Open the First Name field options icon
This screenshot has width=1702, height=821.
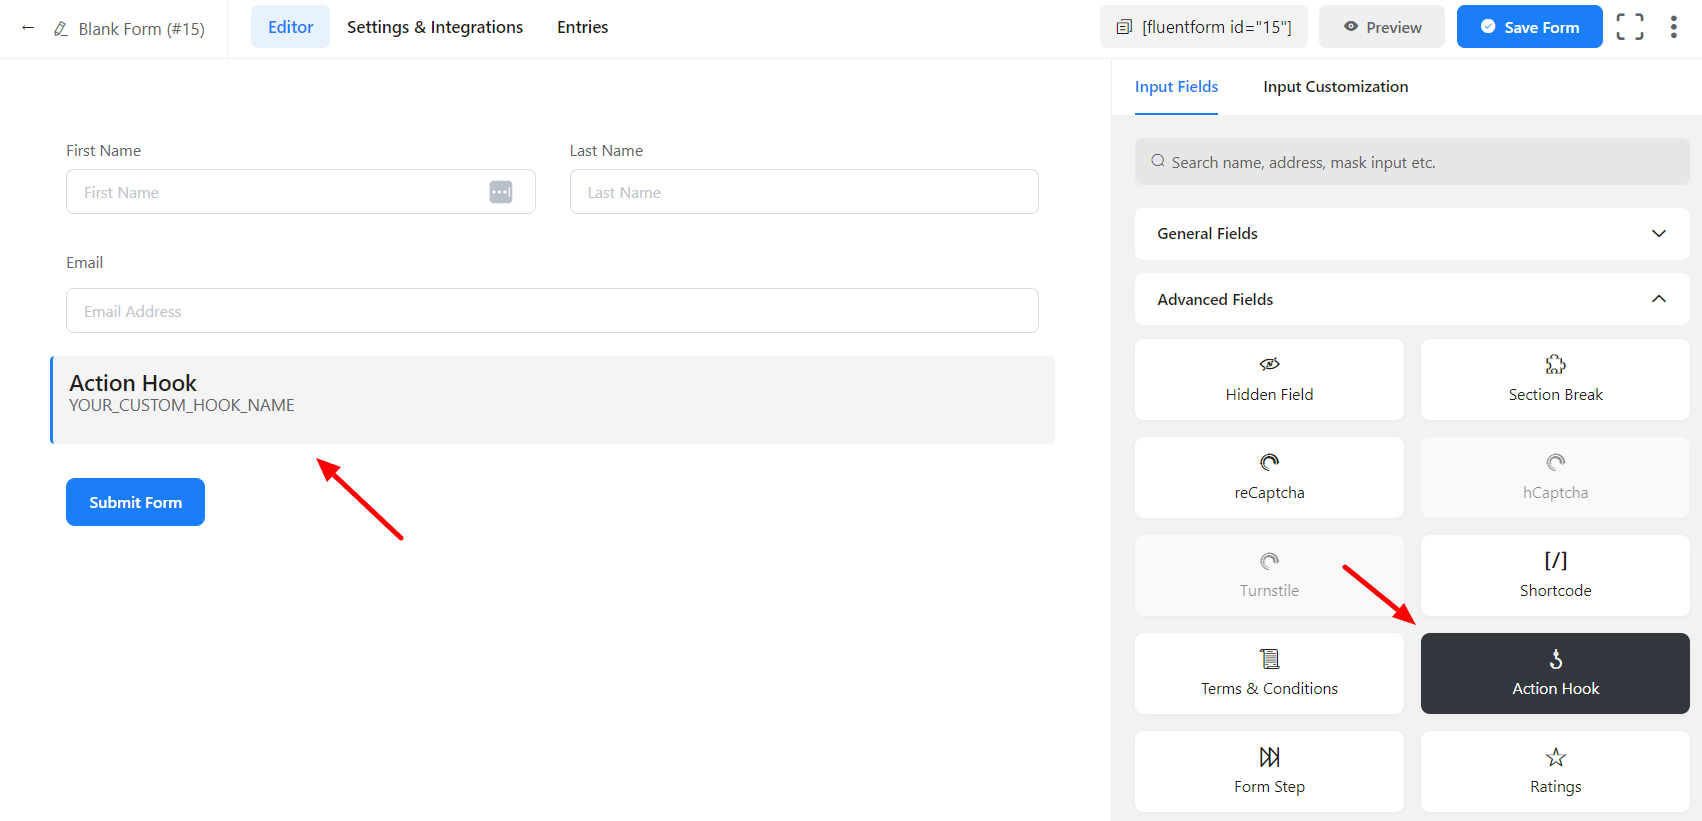click(x=501, y=192)
